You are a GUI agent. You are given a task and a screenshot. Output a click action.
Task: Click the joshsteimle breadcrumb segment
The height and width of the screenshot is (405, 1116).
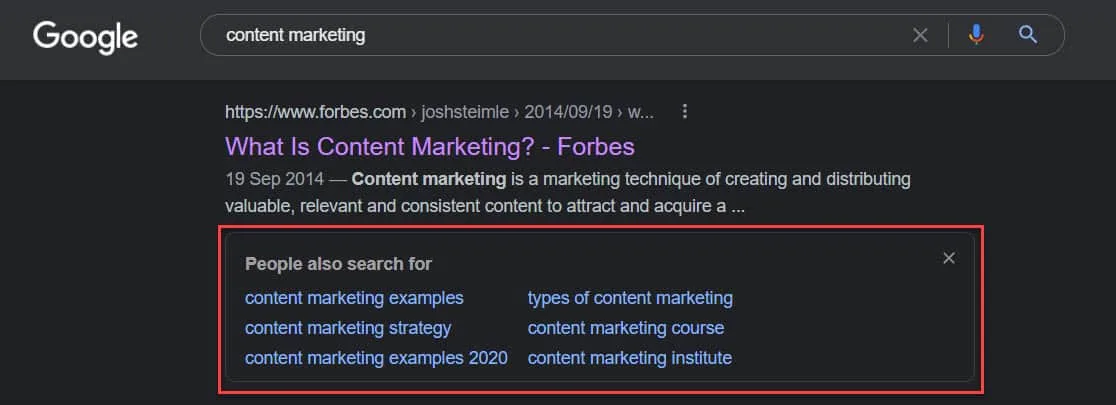coord(475,111)
